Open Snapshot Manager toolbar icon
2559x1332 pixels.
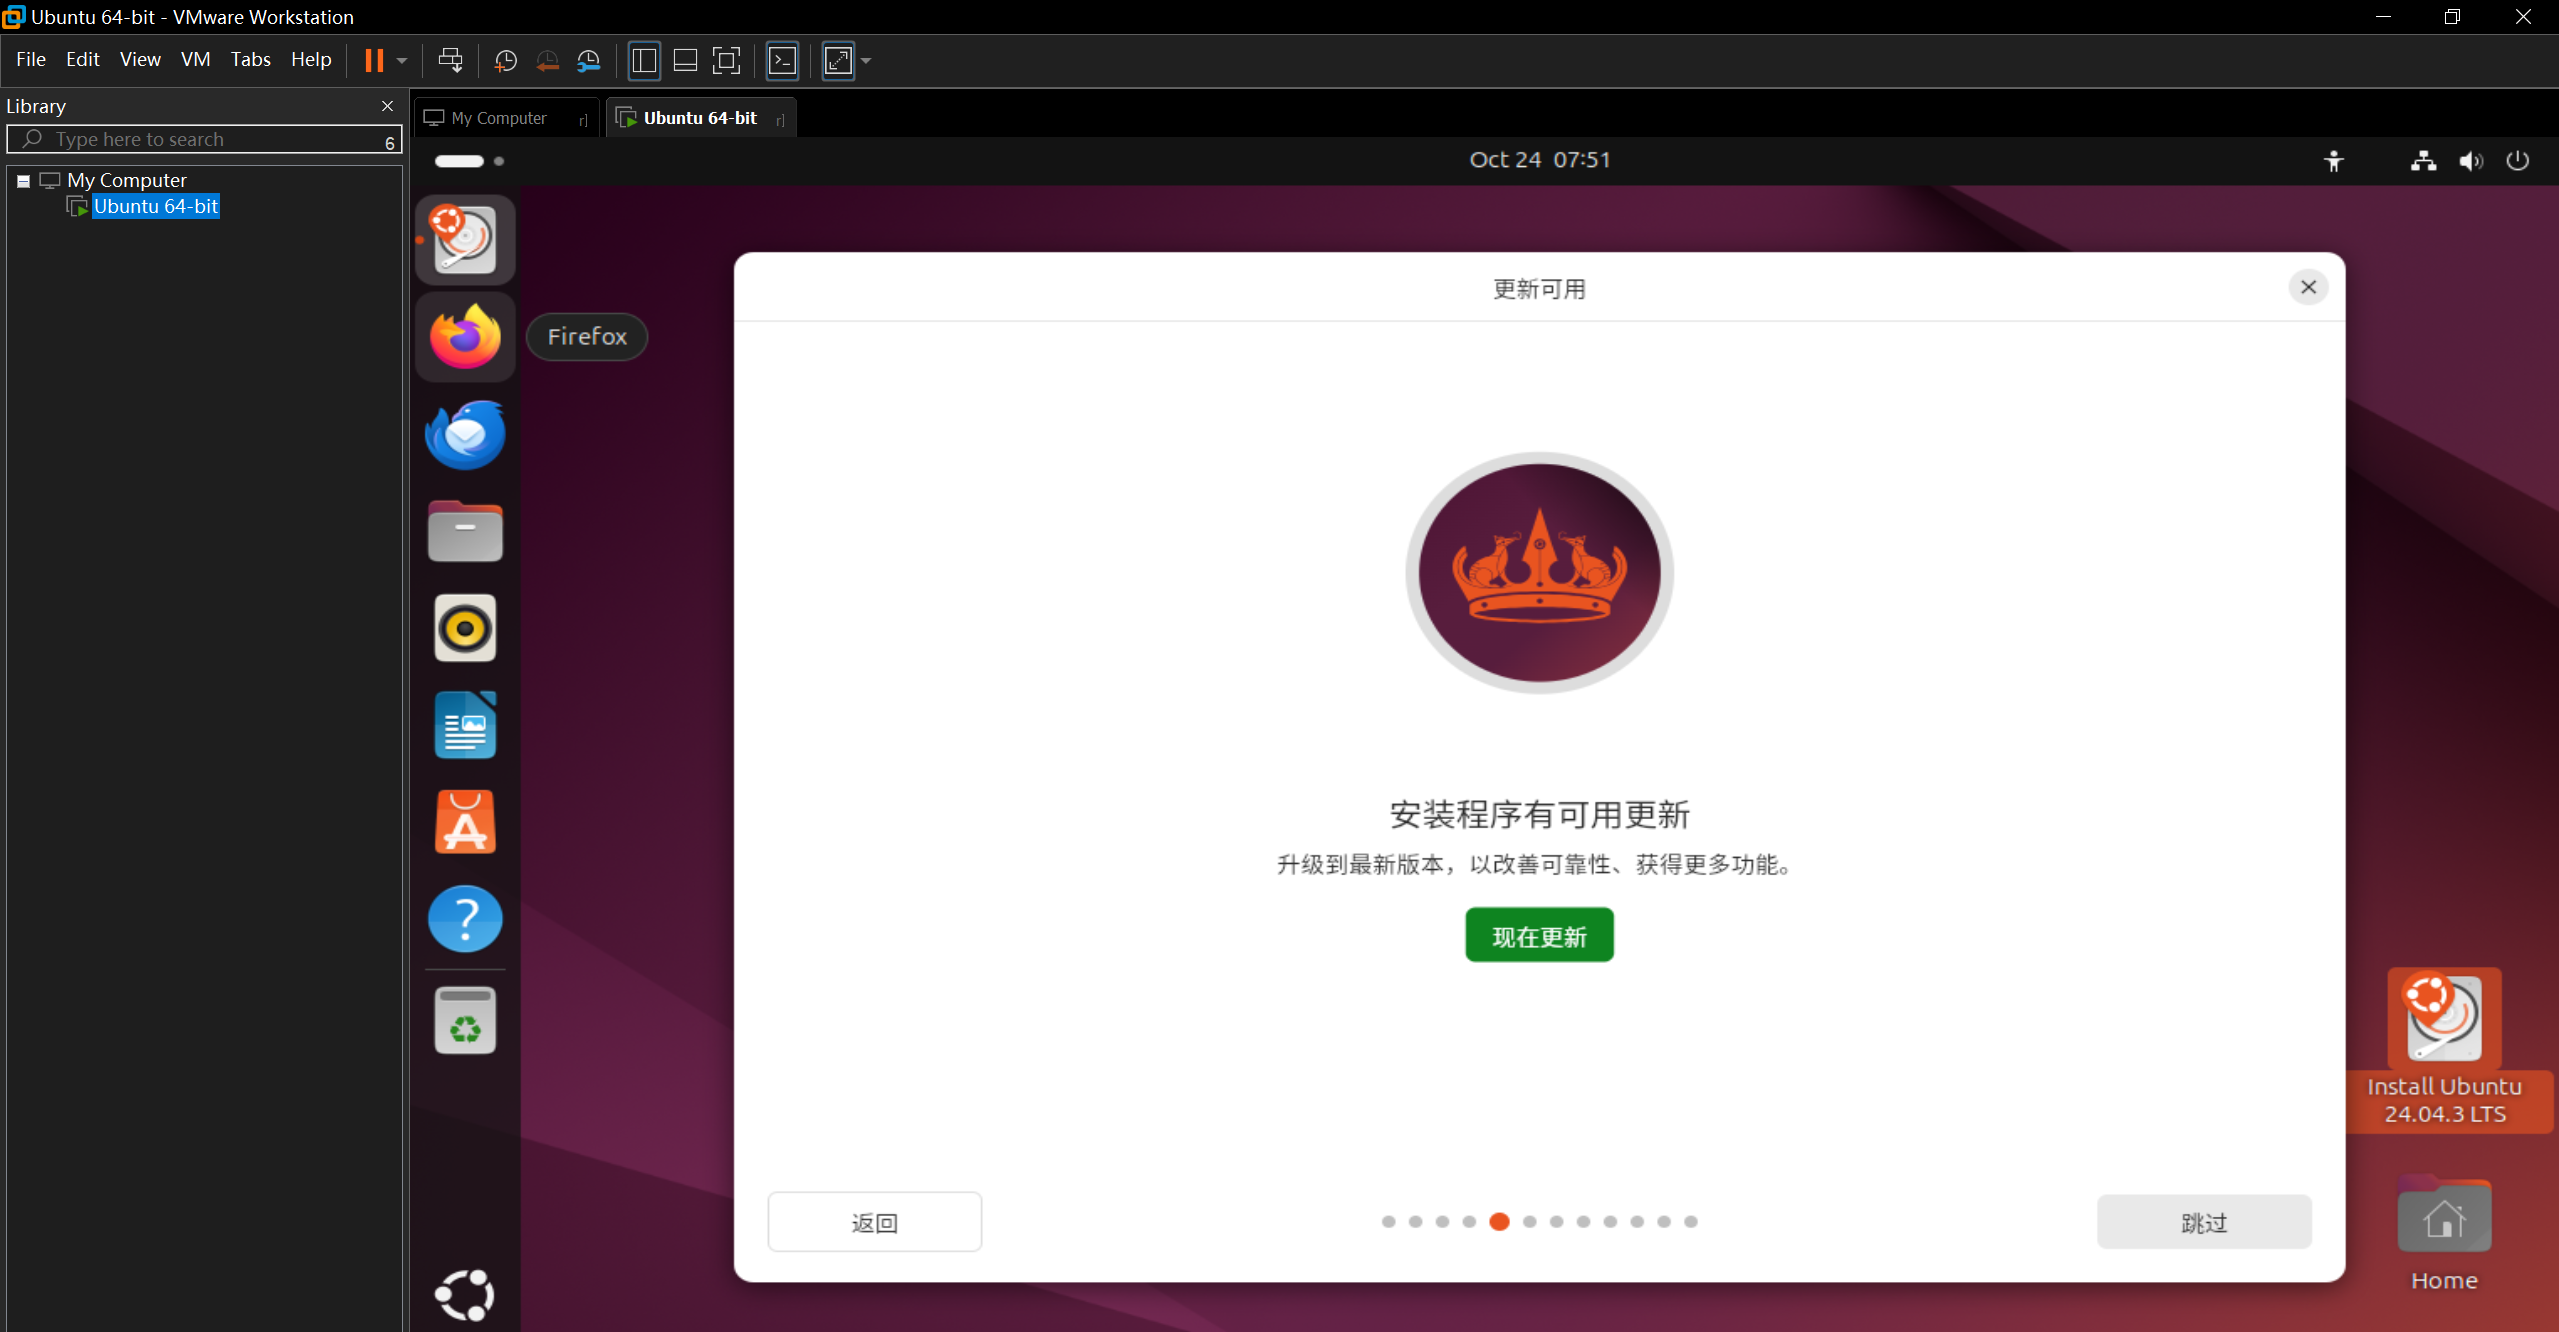click(x=589, y=61)
